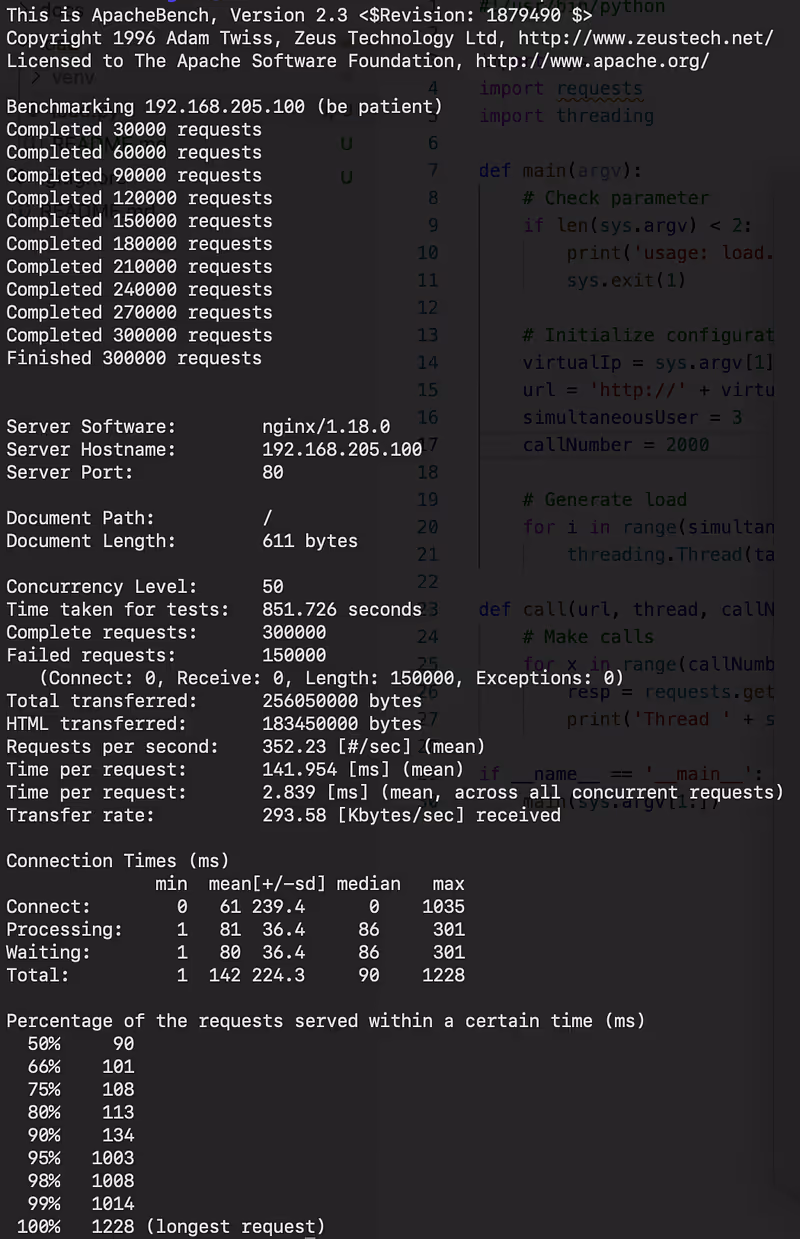Click the Document Length 611 bytes value
This screenshot has height=1239, width=800.
click(310, 541)
